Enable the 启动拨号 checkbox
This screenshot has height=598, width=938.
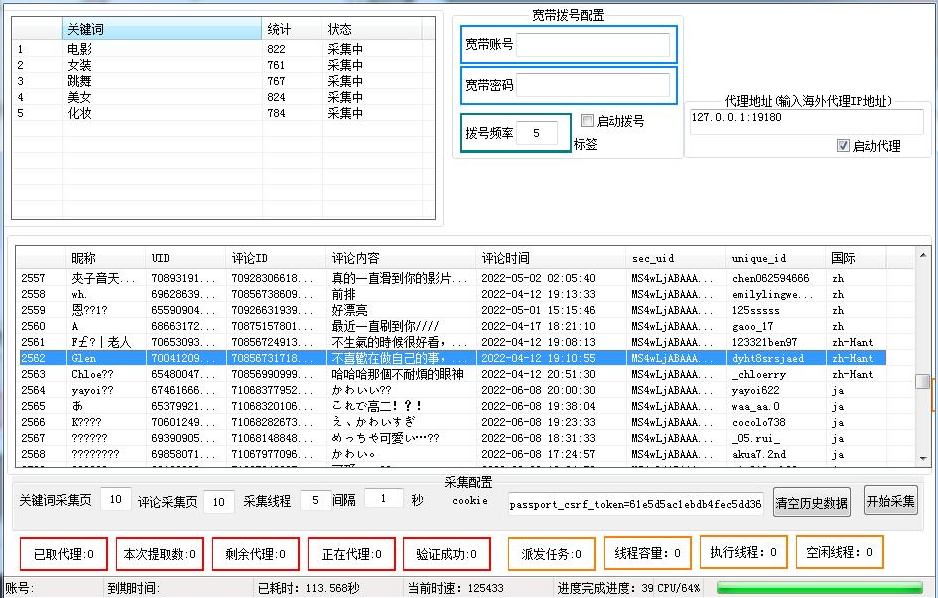588,121
